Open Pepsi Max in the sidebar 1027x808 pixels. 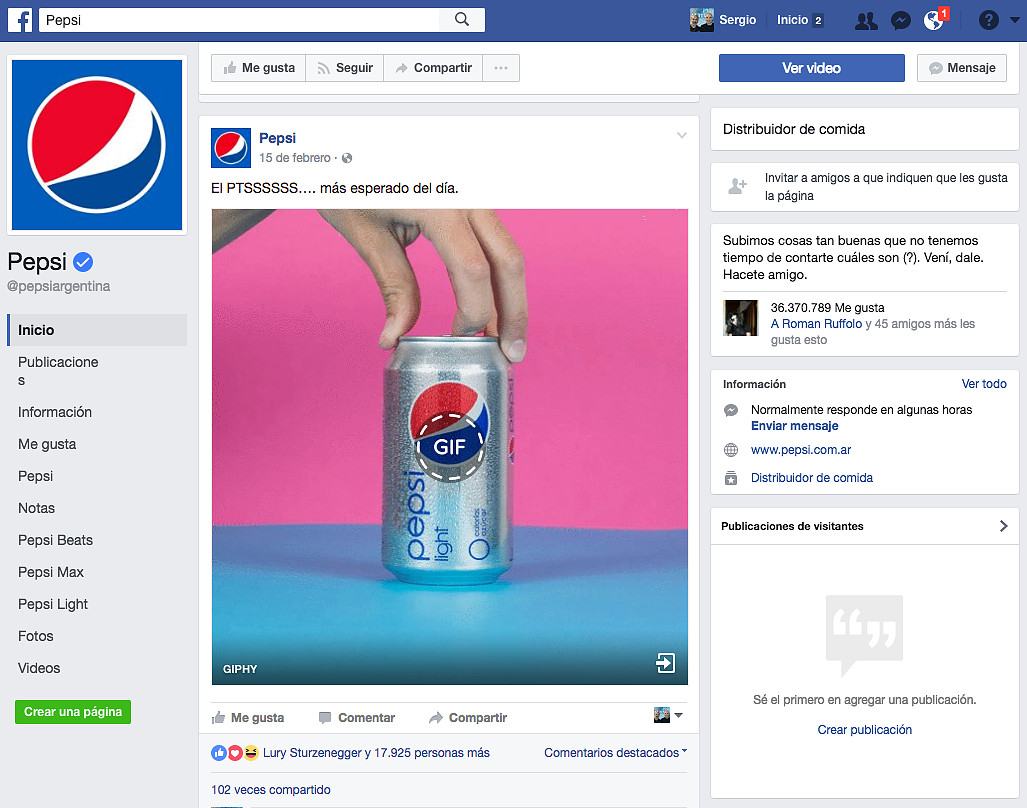pos(51,572)
